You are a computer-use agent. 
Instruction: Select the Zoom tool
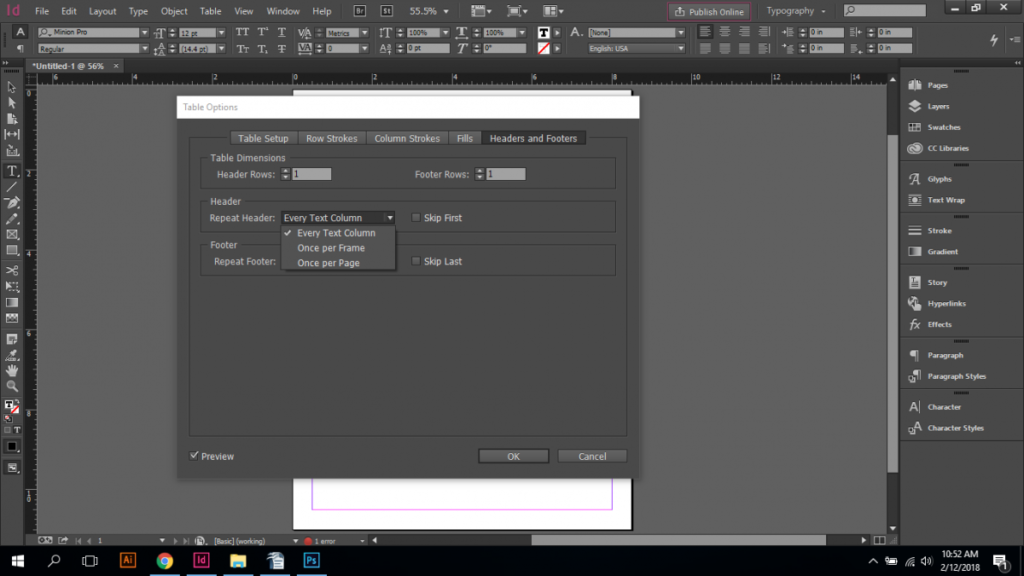[x=12, y=385]
